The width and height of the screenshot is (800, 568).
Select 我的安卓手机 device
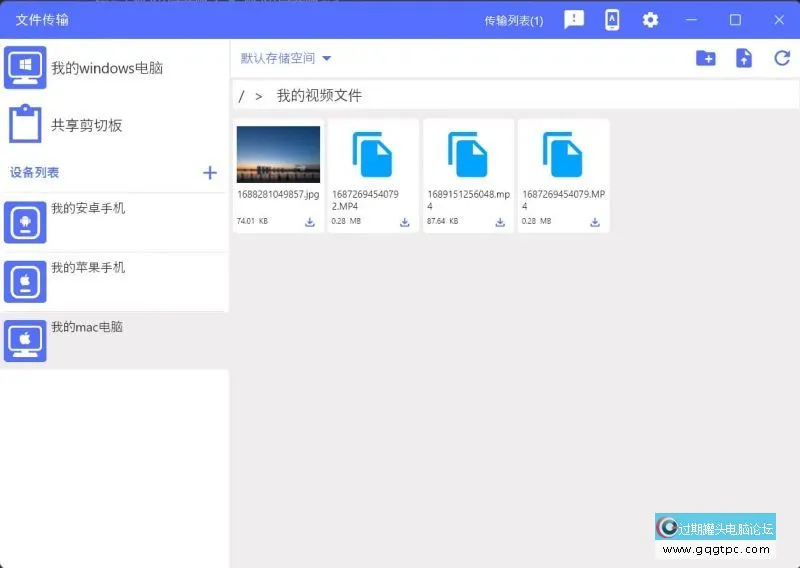pyautogui.click(x=114, y=223)
